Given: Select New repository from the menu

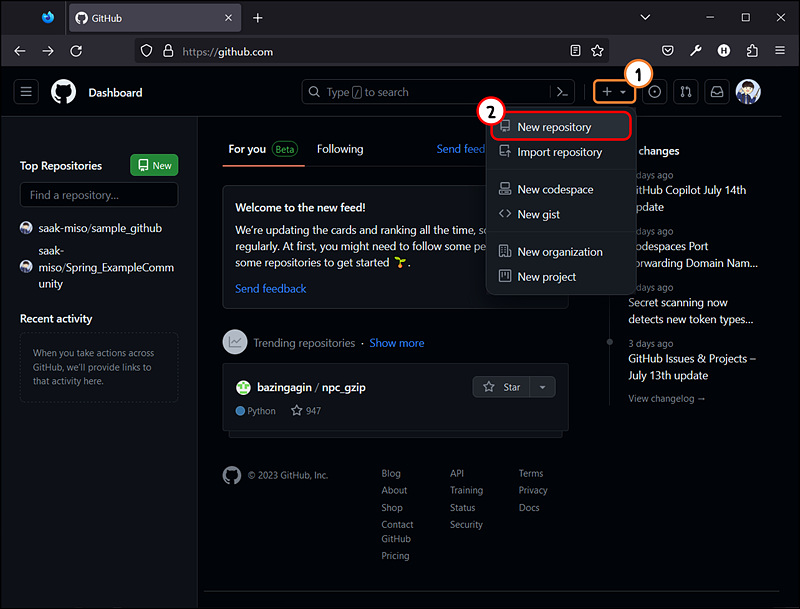Looking at the screenshot, I should coord(561,126).
